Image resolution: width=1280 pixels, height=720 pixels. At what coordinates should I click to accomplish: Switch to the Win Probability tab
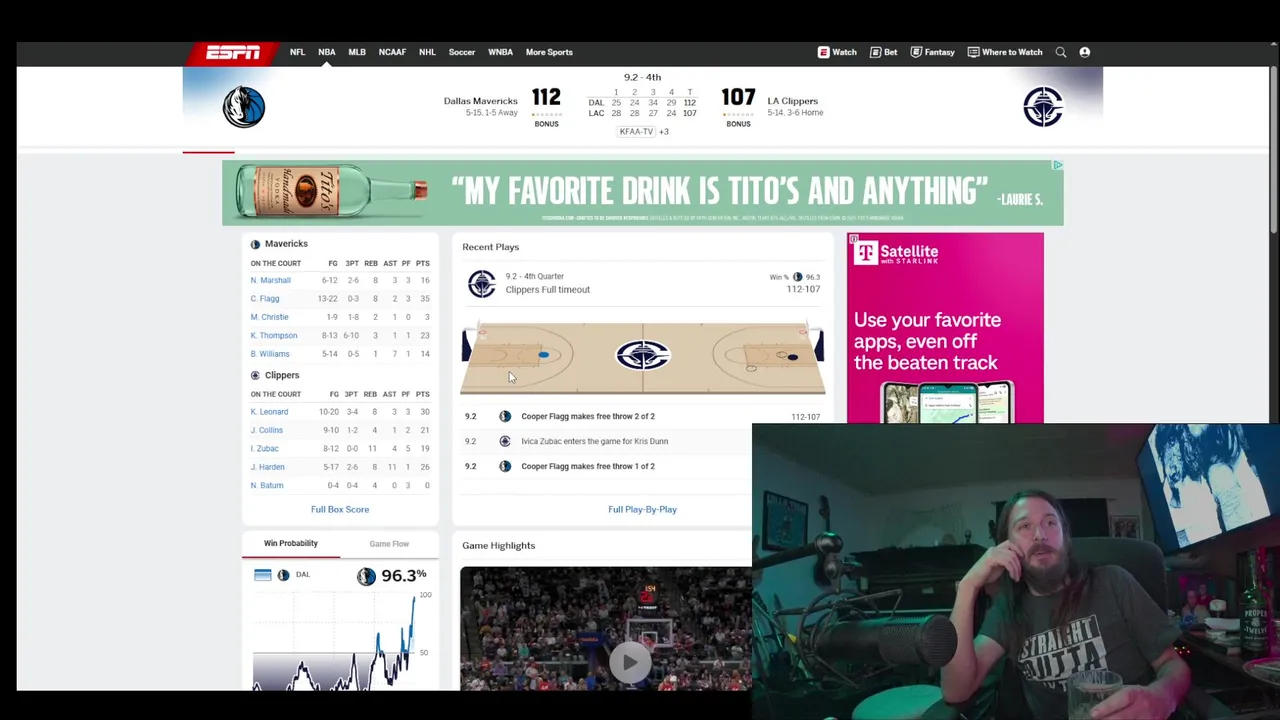[x=291, y=543]
